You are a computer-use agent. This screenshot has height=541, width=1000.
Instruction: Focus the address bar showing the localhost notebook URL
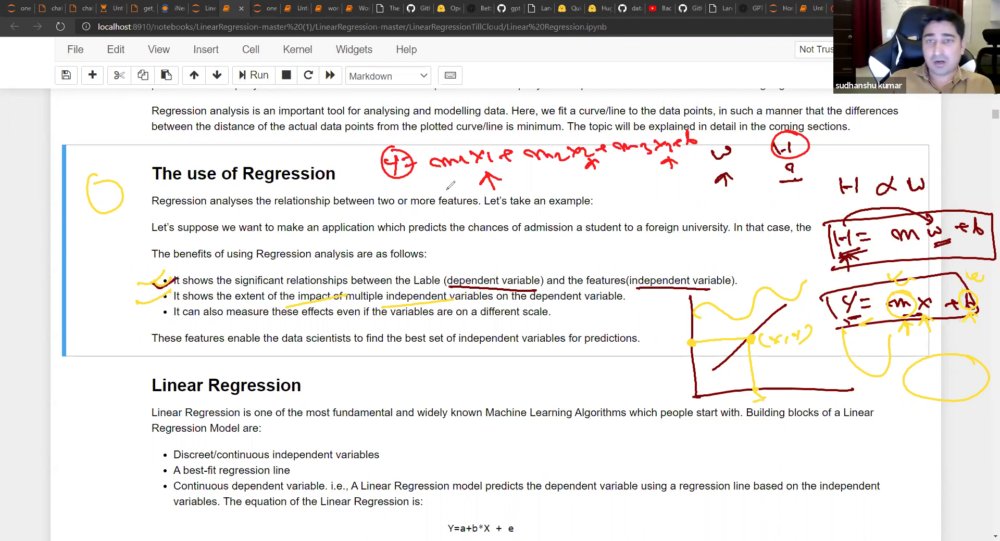click(x=351, y=27)
